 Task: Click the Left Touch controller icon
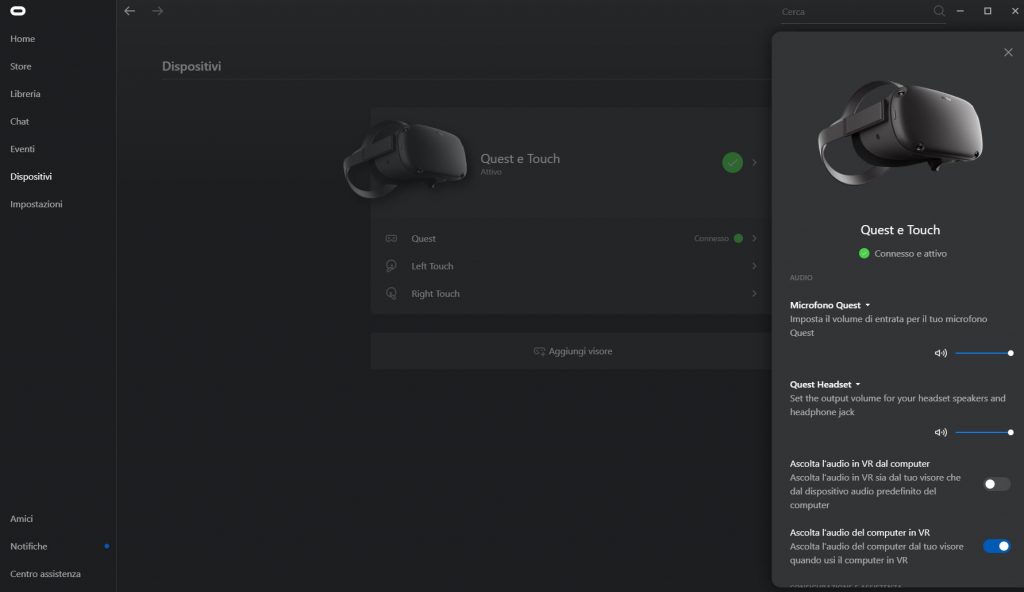394,266
